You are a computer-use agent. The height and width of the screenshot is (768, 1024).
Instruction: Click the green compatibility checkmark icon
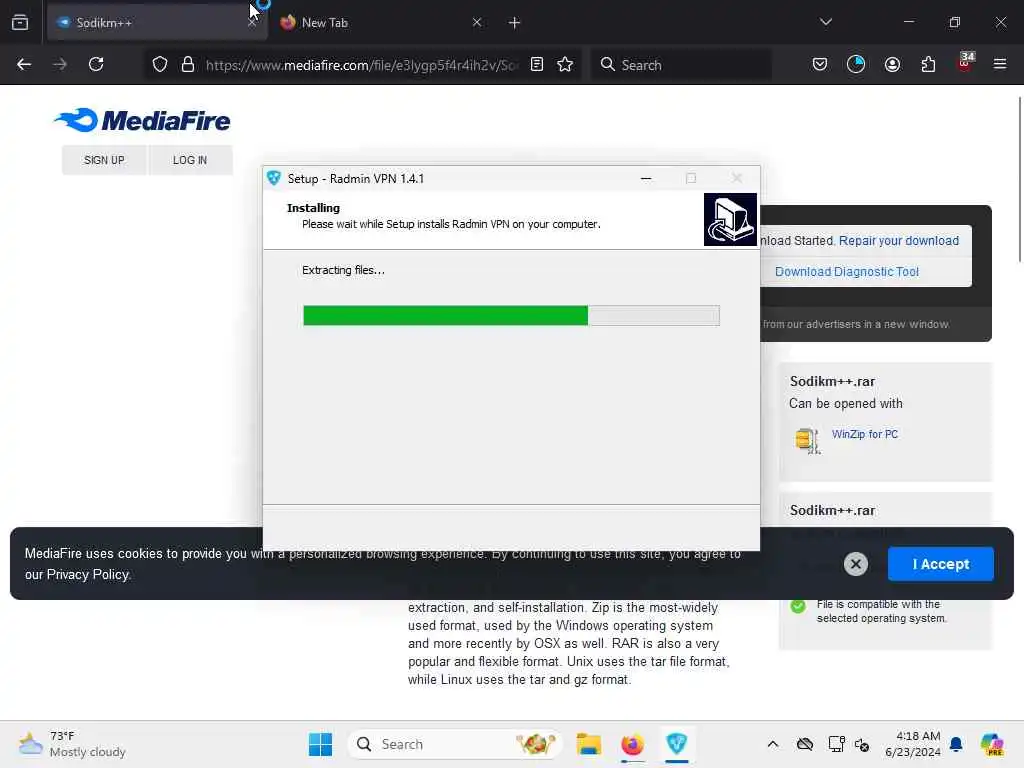click(x=797, y=606)
